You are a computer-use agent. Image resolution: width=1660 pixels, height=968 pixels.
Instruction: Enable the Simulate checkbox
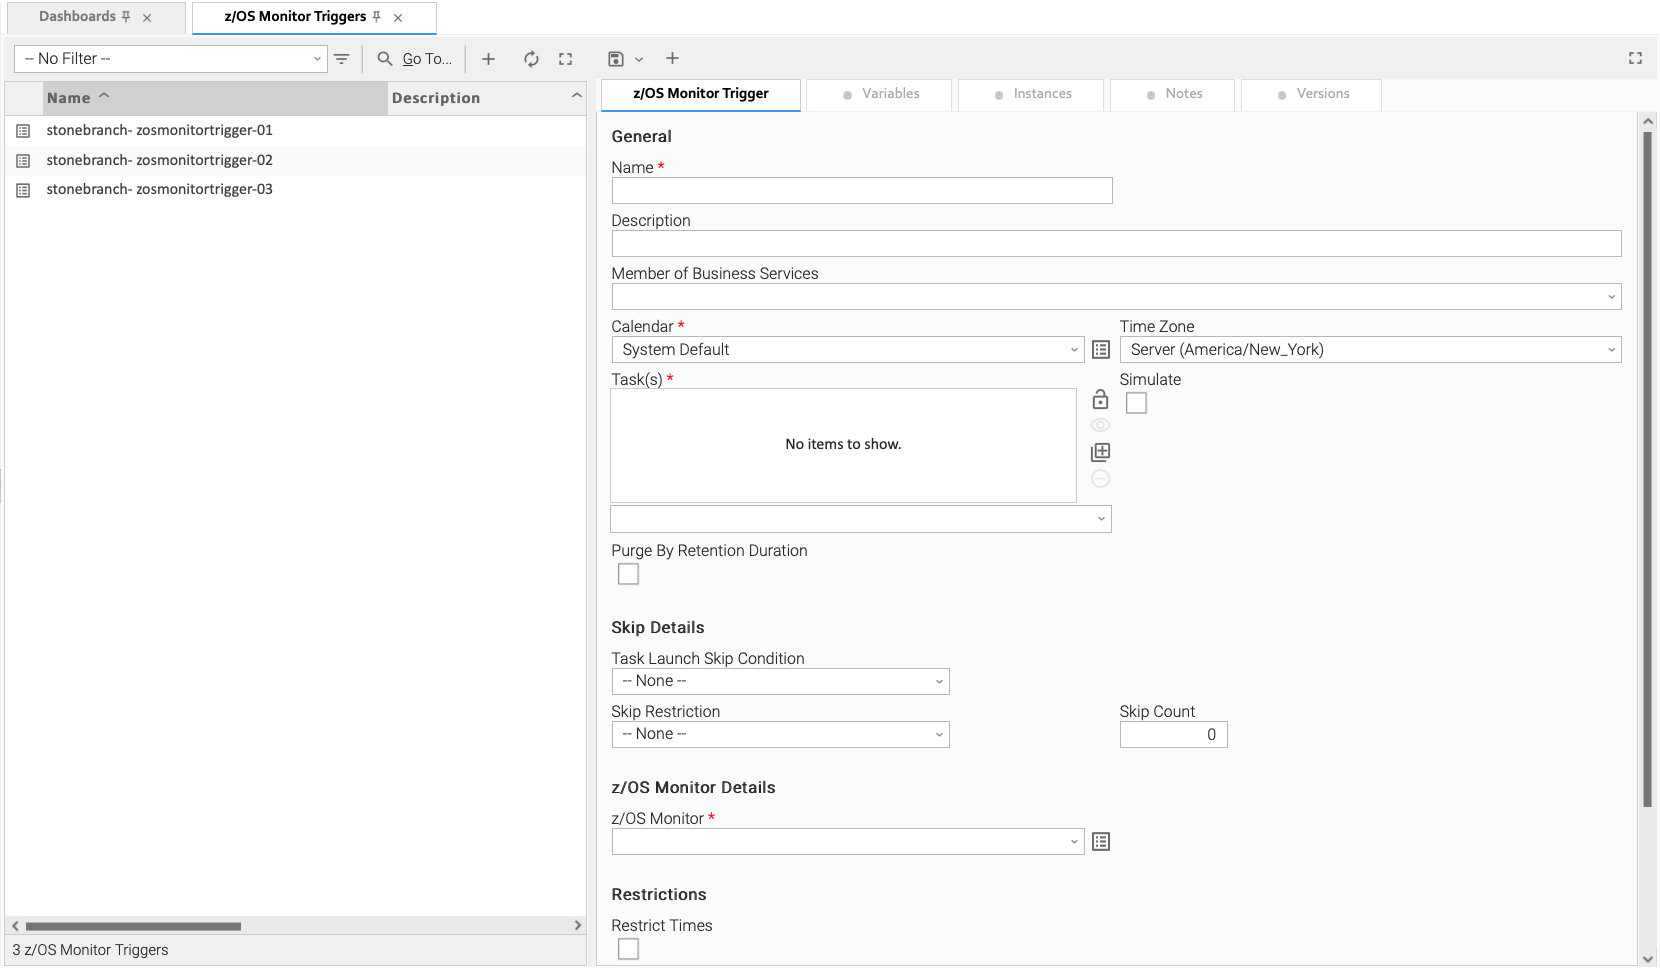(1136, 403)
